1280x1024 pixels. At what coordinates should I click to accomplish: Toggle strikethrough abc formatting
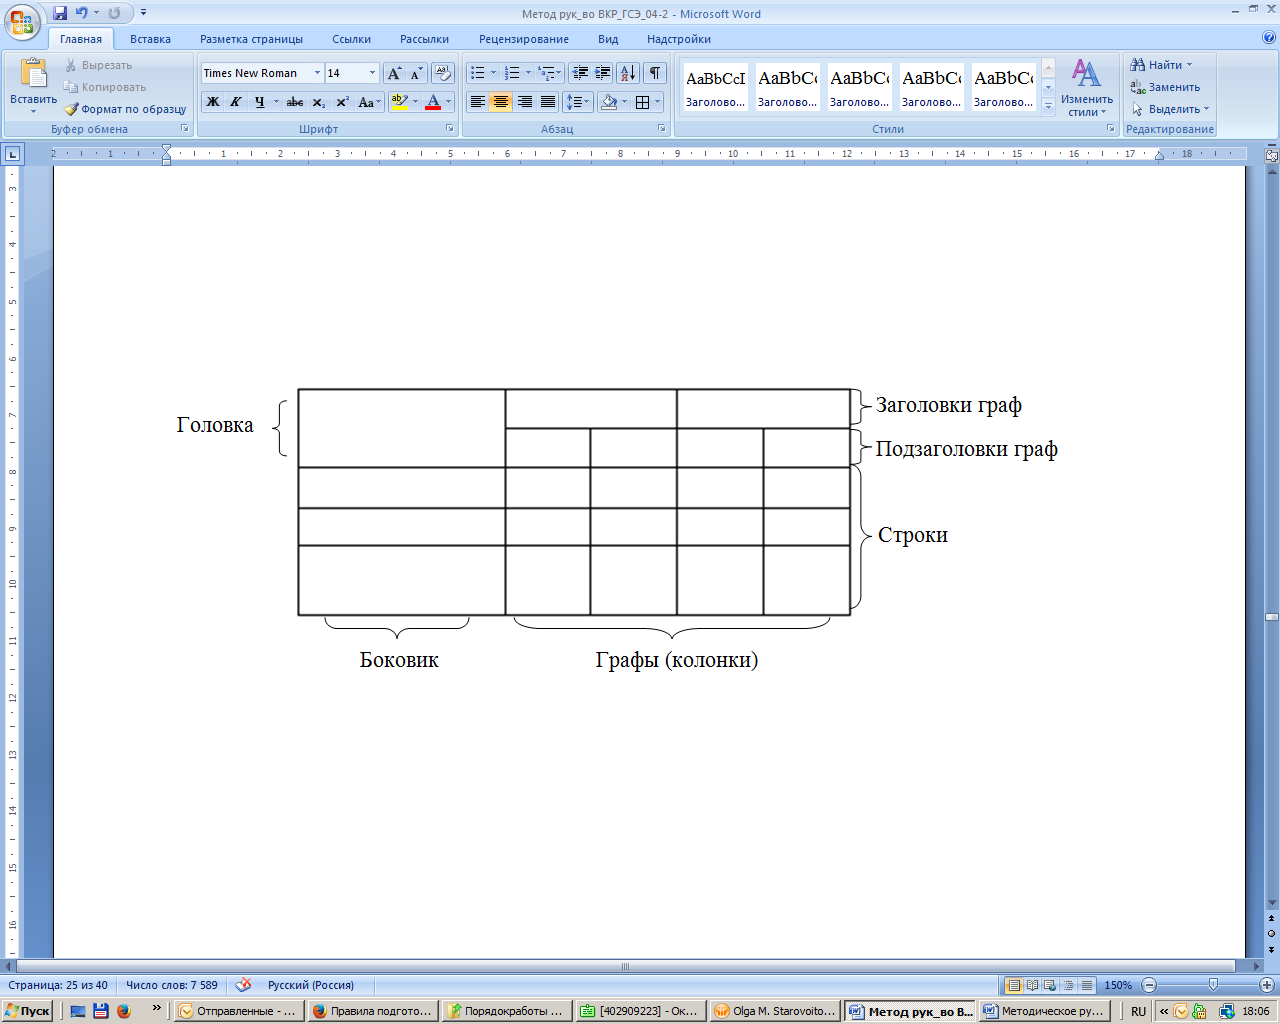coord(295,102)
